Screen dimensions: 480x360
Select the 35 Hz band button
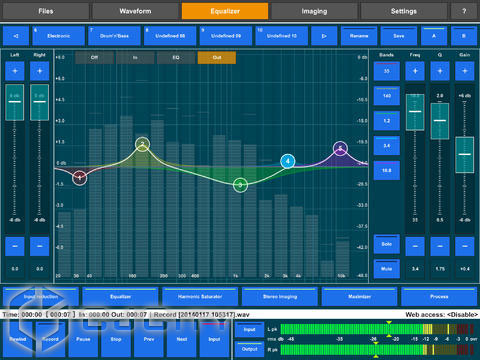coord(387,71)
